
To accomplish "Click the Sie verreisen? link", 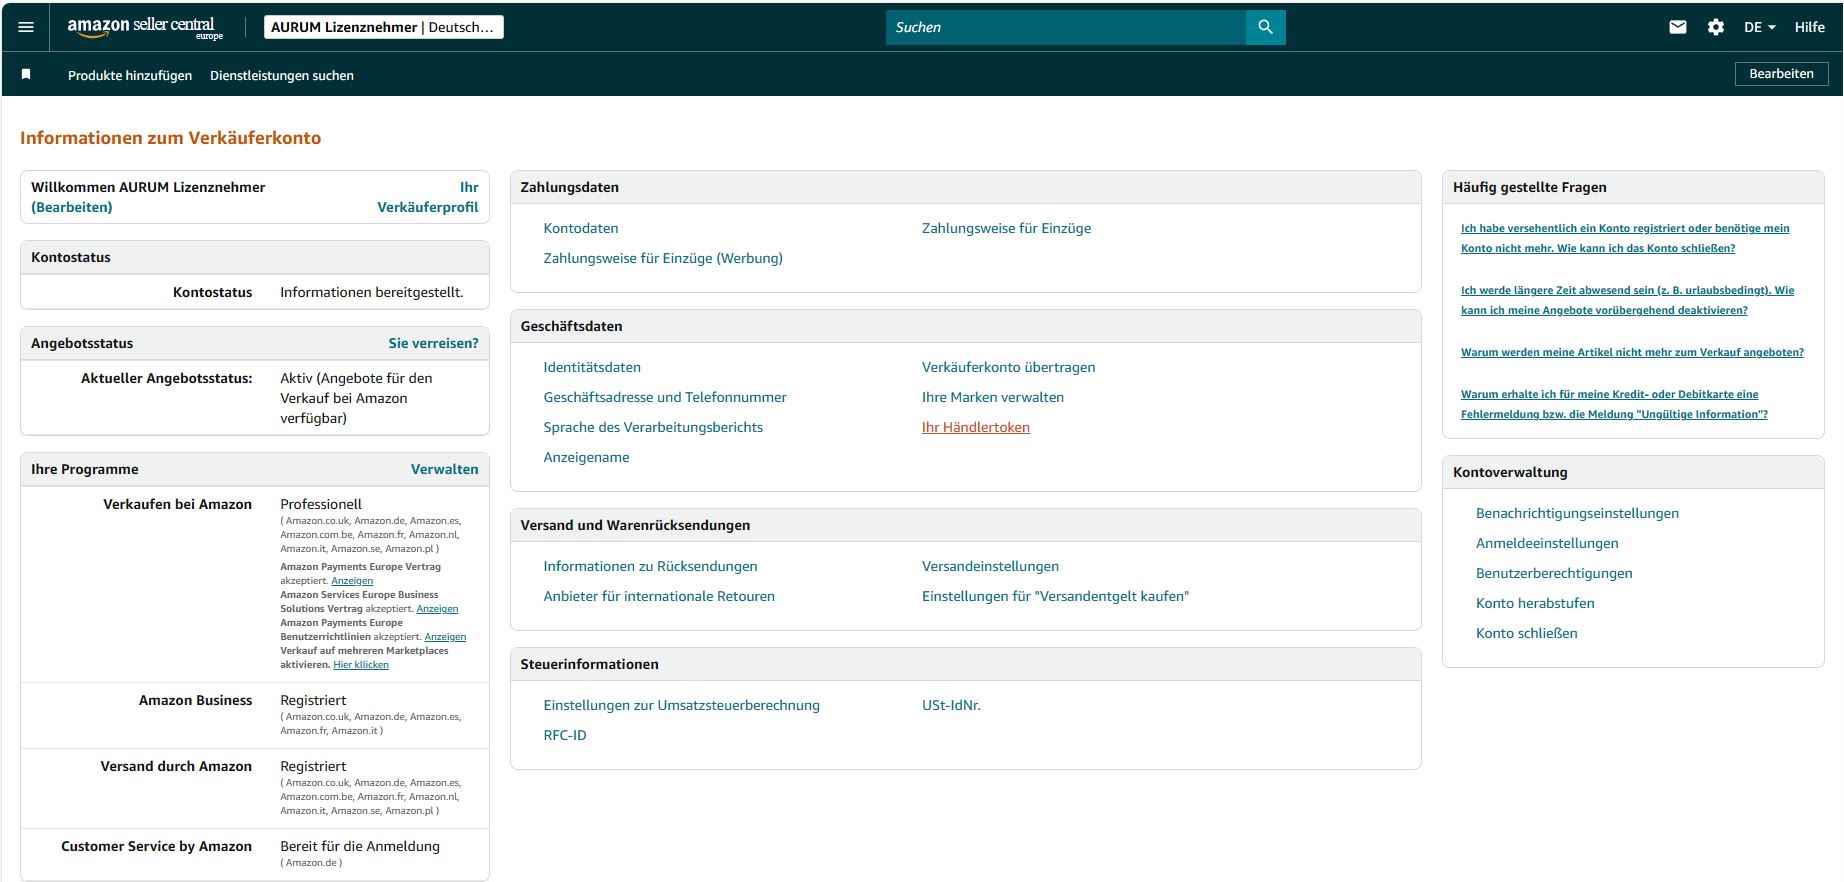I will (433, 343).
